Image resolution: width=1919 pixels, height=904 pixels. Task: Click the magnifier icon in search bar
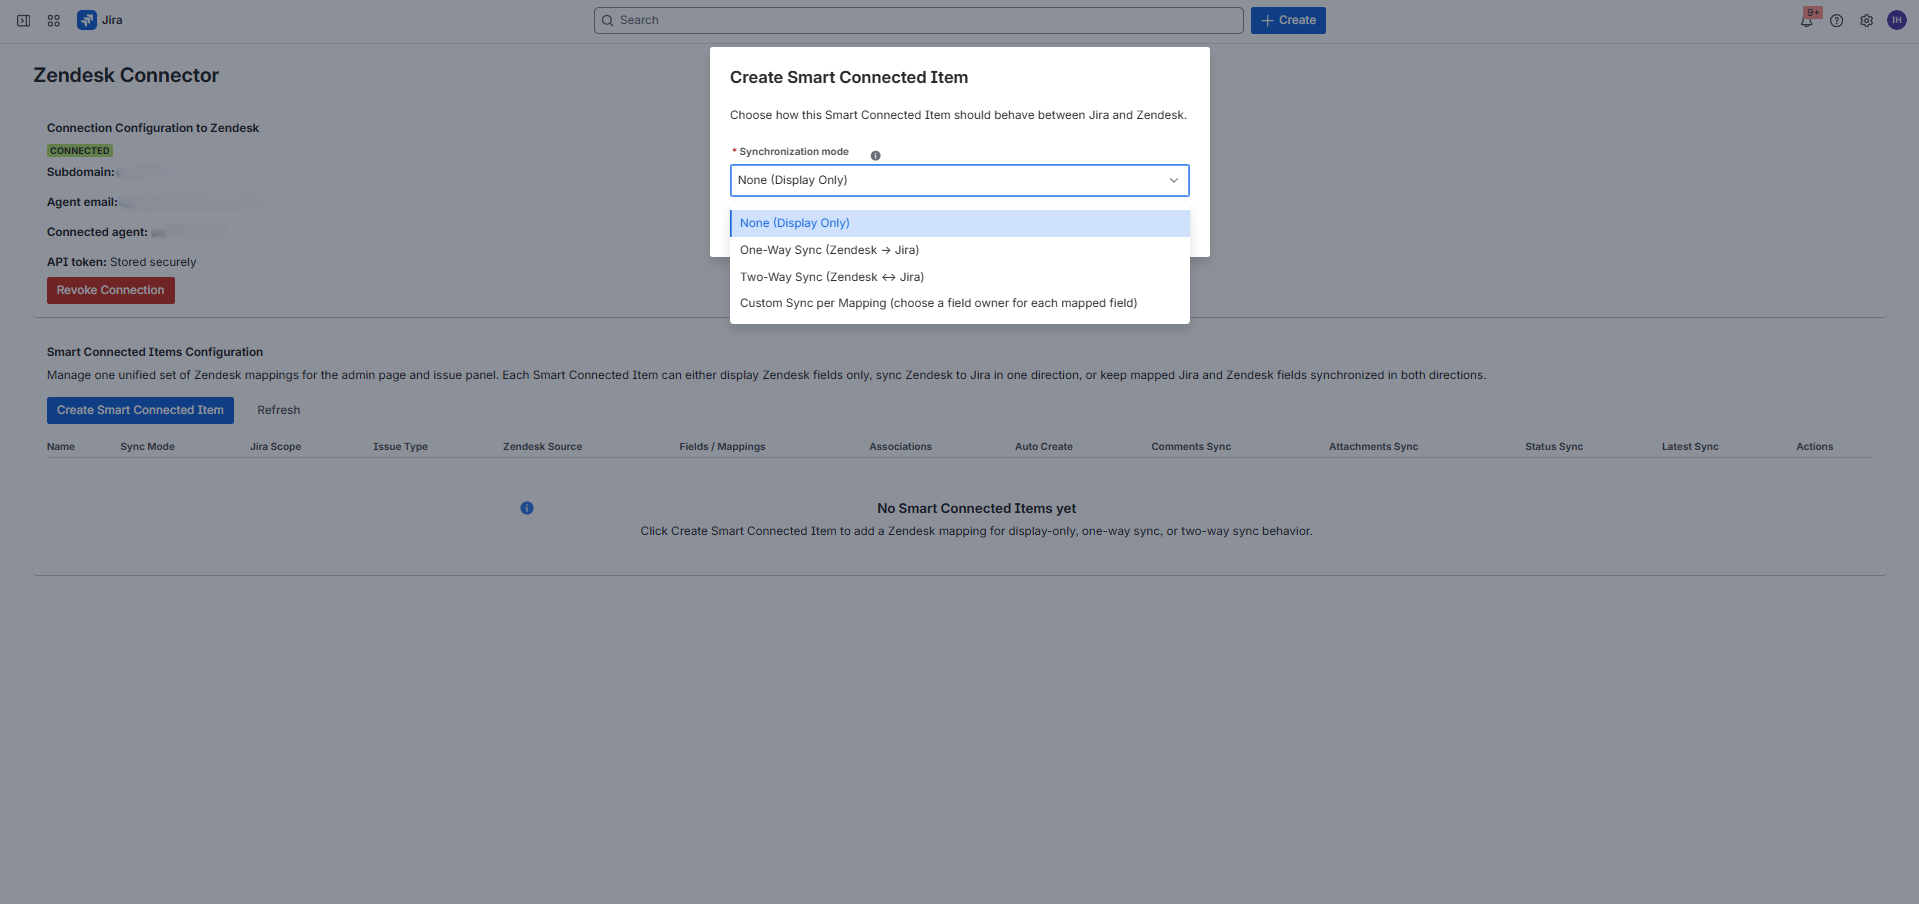point(607,20)
